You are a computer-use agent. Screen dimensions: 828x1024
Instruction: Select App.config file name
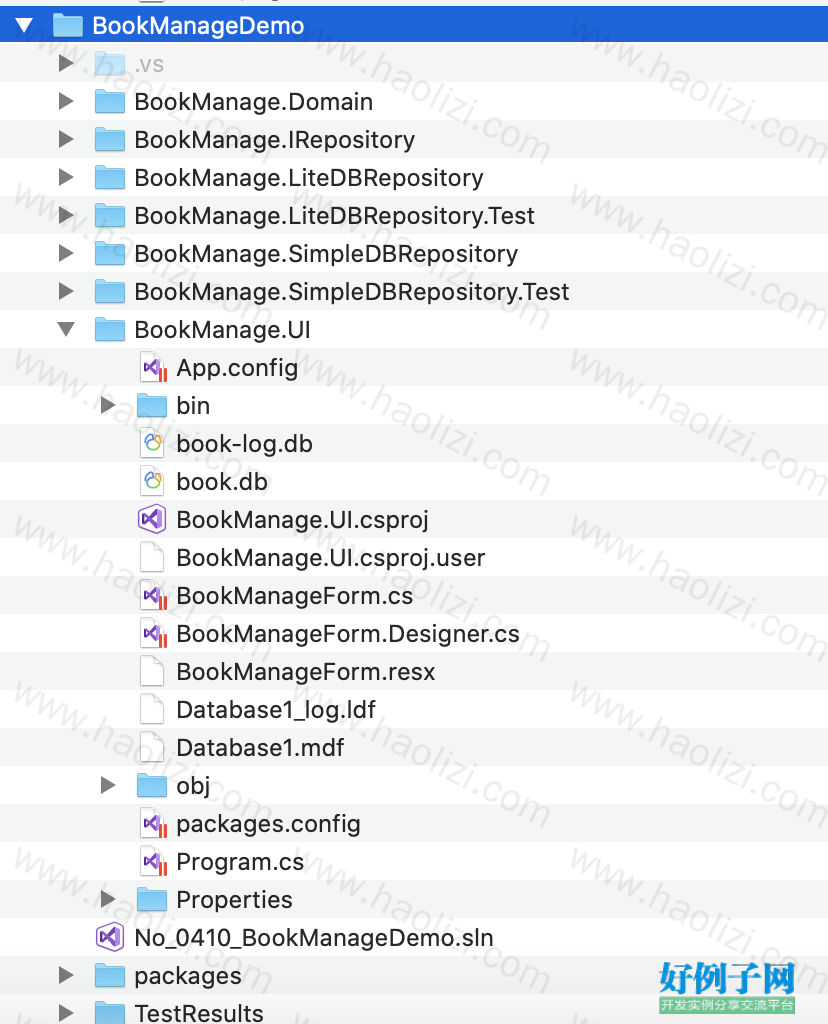point(237,368)
